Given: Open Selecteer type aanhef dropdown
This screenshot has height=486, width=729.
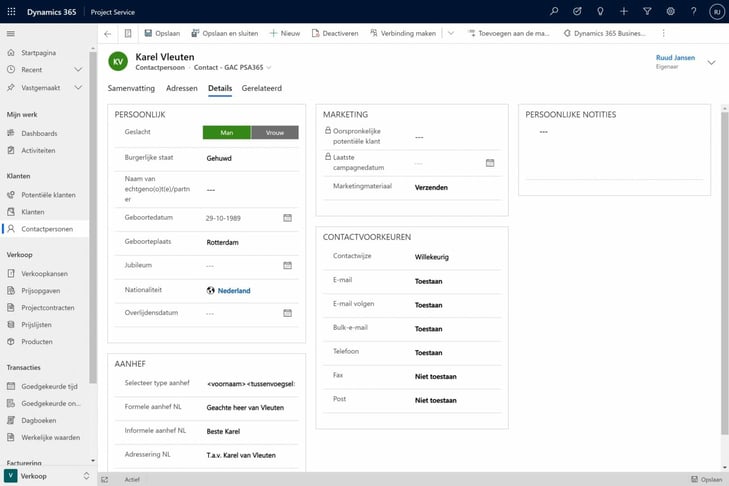Looking at the screenshot, I should [x=251, y=384].
